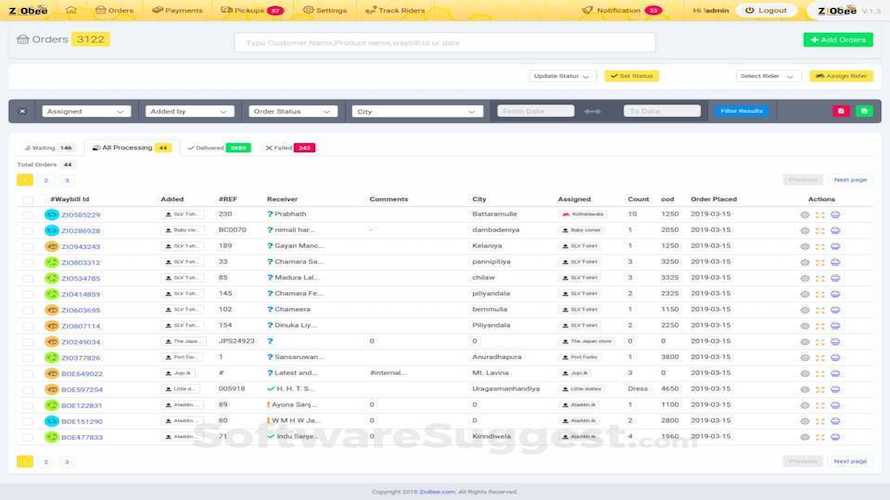The width and height of the screenshot is (890, 500).
Task: Click the From Date field
Action: [536, 111]
